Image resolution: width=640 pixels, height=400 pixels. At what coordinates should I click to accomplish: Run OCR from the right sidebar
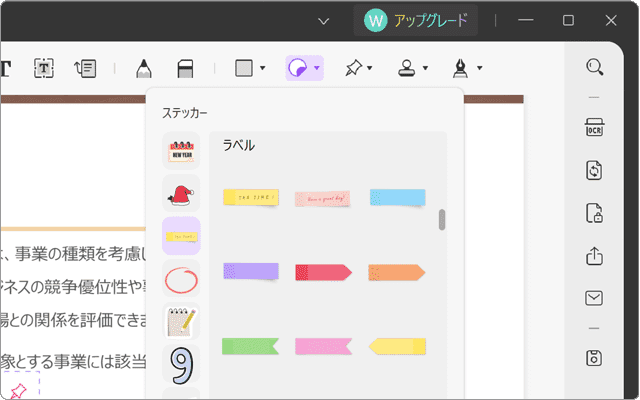(x=594, y=127)
